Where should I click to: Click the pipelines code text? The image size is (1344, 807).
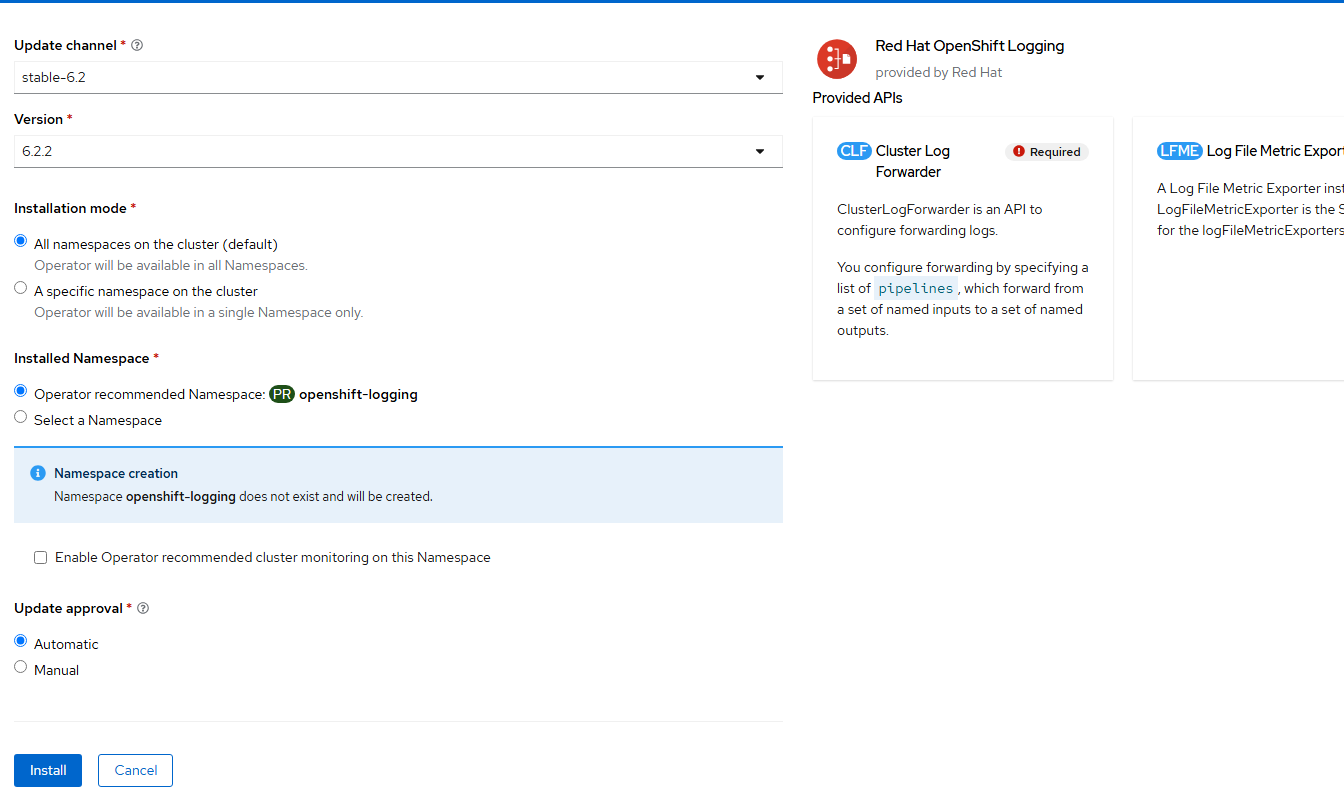pyautogui.click(x=916, y=288)
